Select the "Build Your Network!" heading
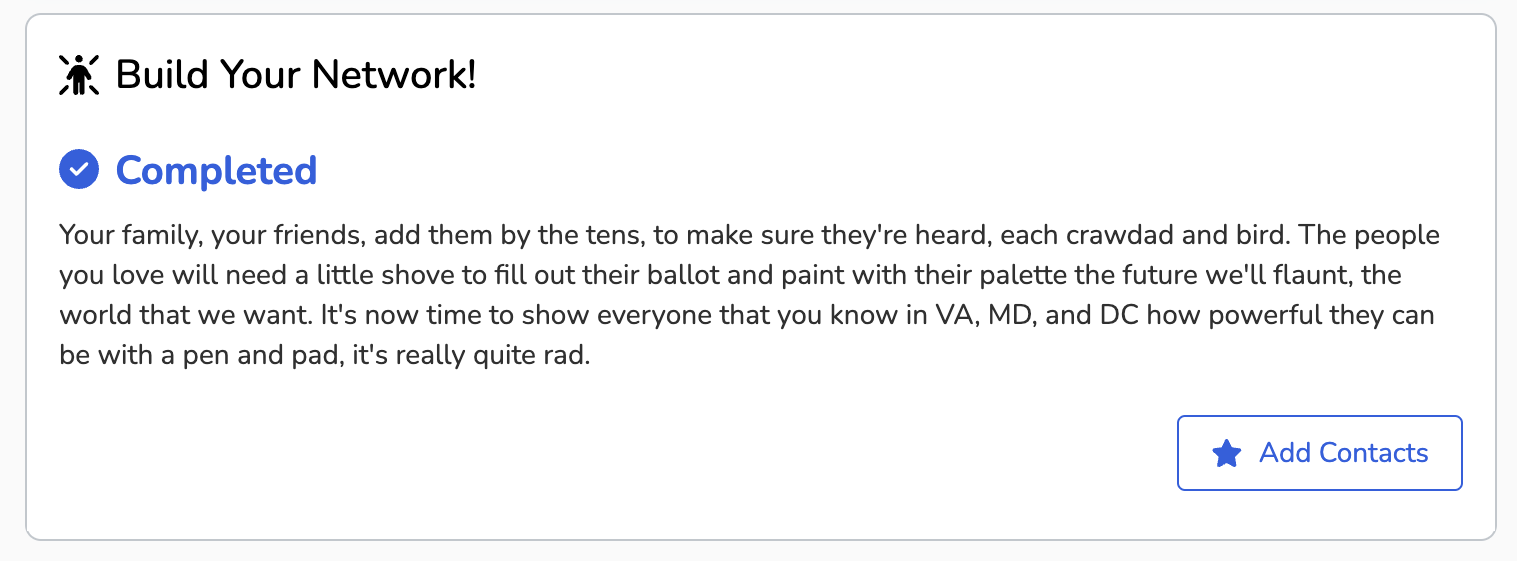Screen dimensions: 1517x561 point(296,75)
